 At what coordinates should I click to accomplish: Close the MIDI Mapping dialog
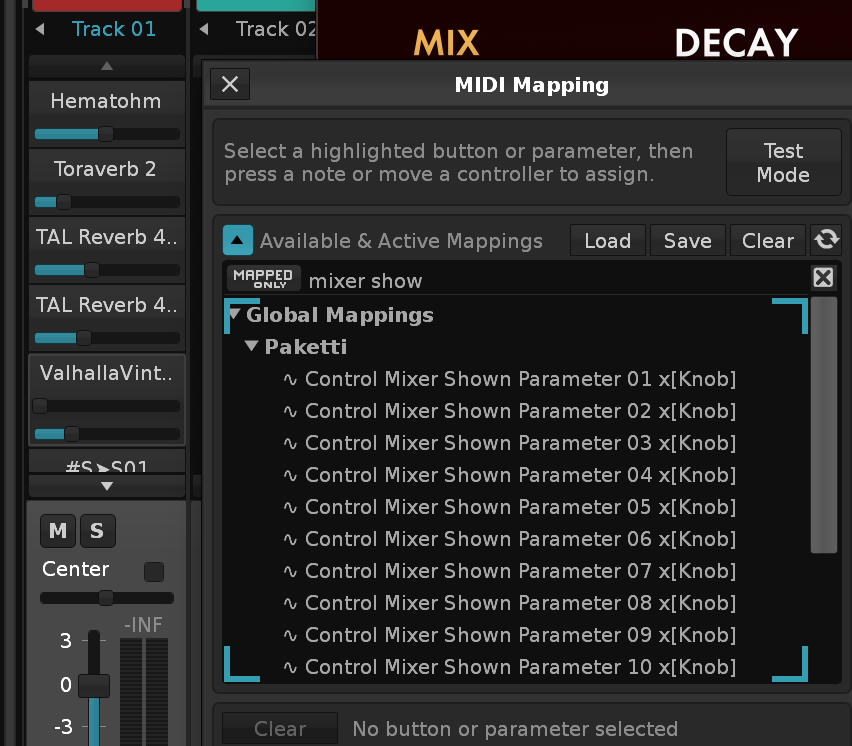tap(230, 84)
